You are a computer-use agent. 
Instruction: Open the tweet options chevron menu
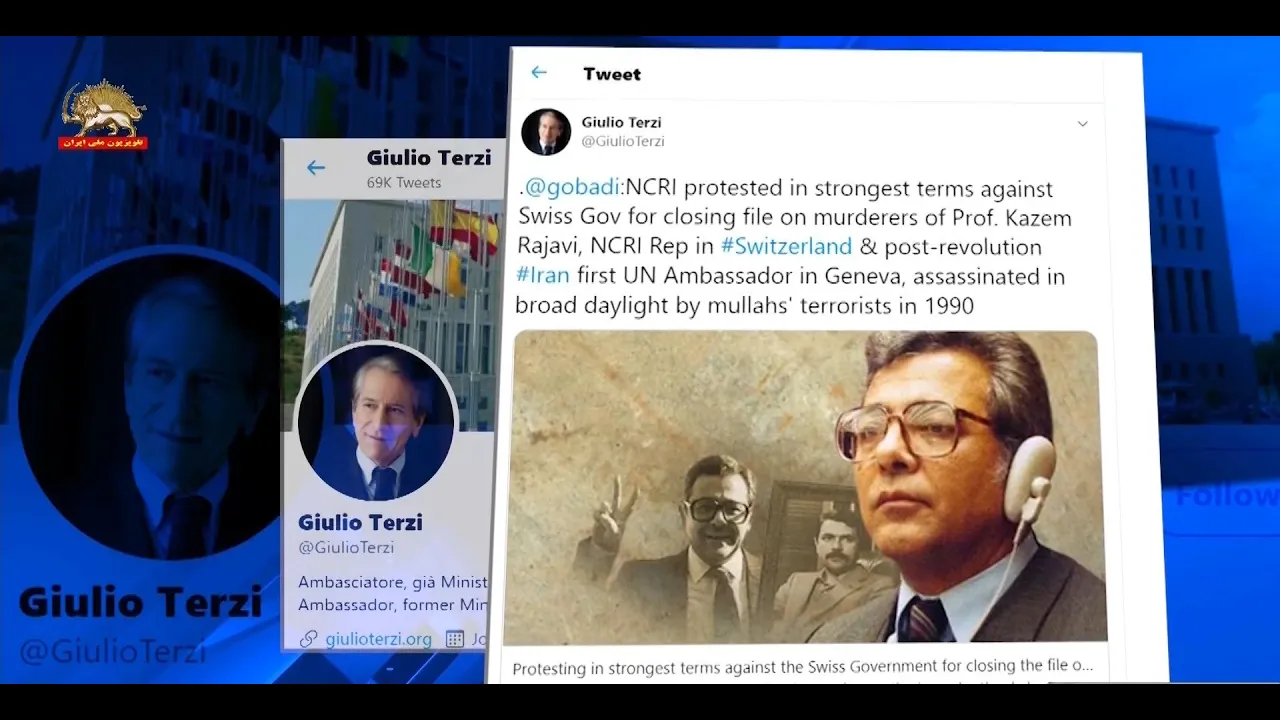(x=1082, y=124)
